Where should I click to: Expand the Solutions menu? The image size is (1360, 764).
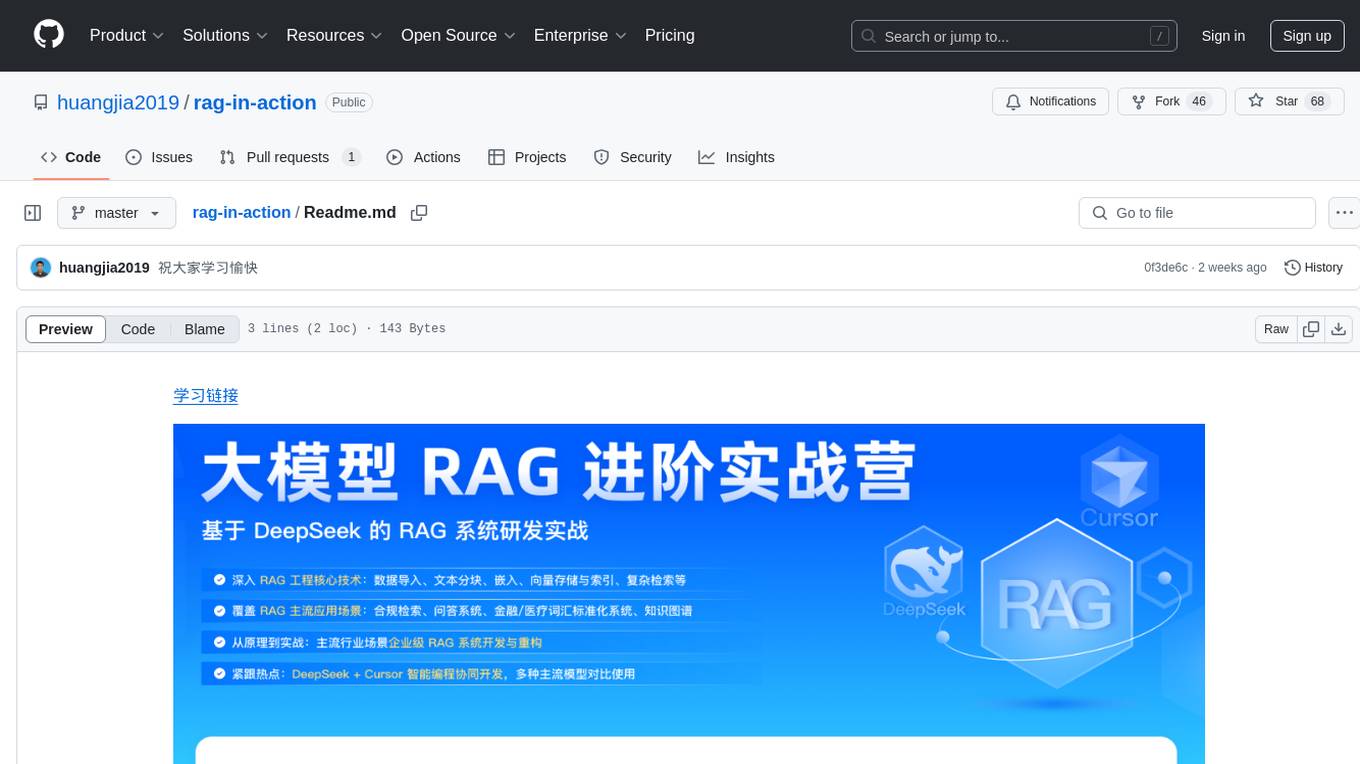click(x=225, y=35)
